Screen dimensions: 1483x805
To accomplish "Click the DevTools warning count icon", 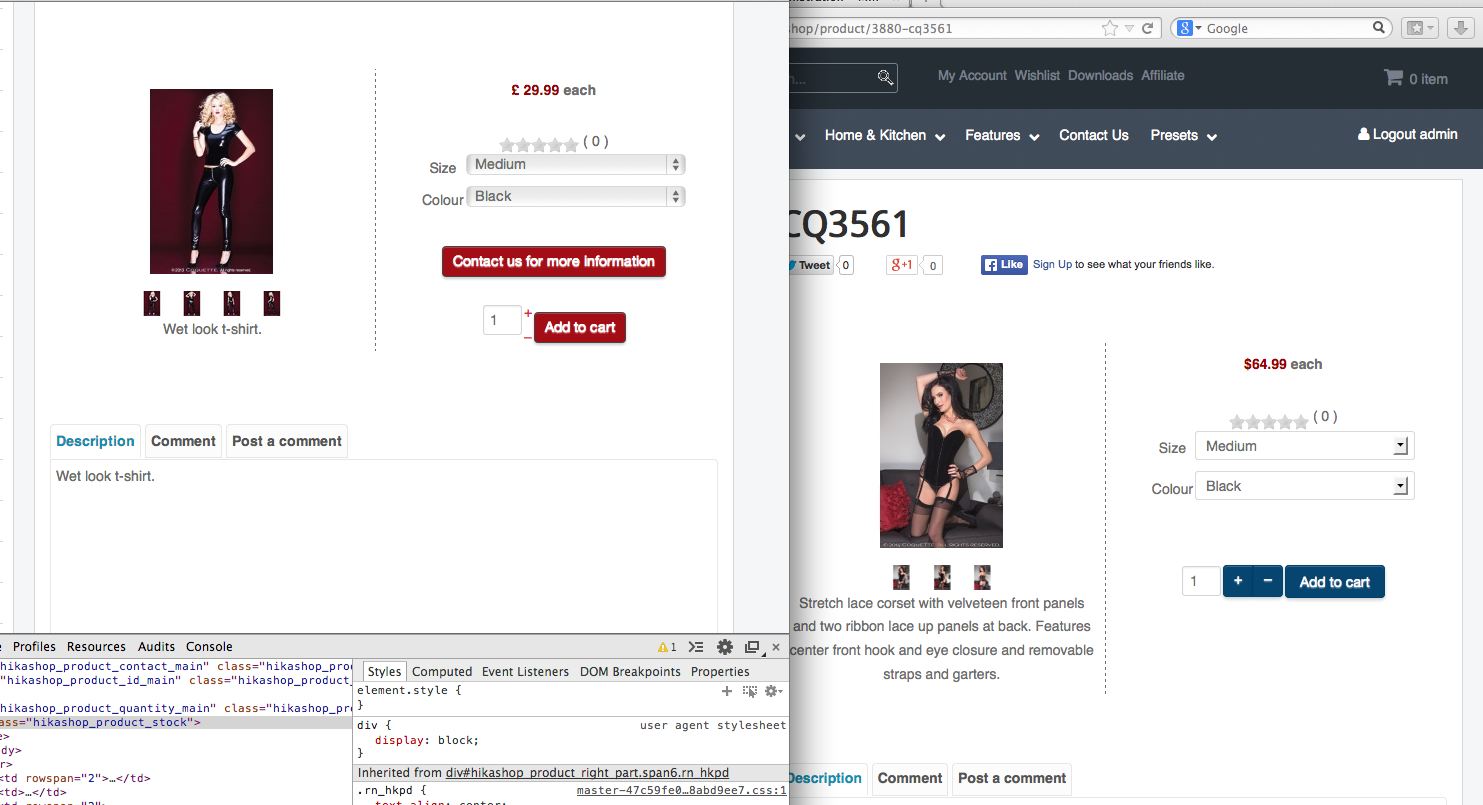I will (x=667, y=647).
